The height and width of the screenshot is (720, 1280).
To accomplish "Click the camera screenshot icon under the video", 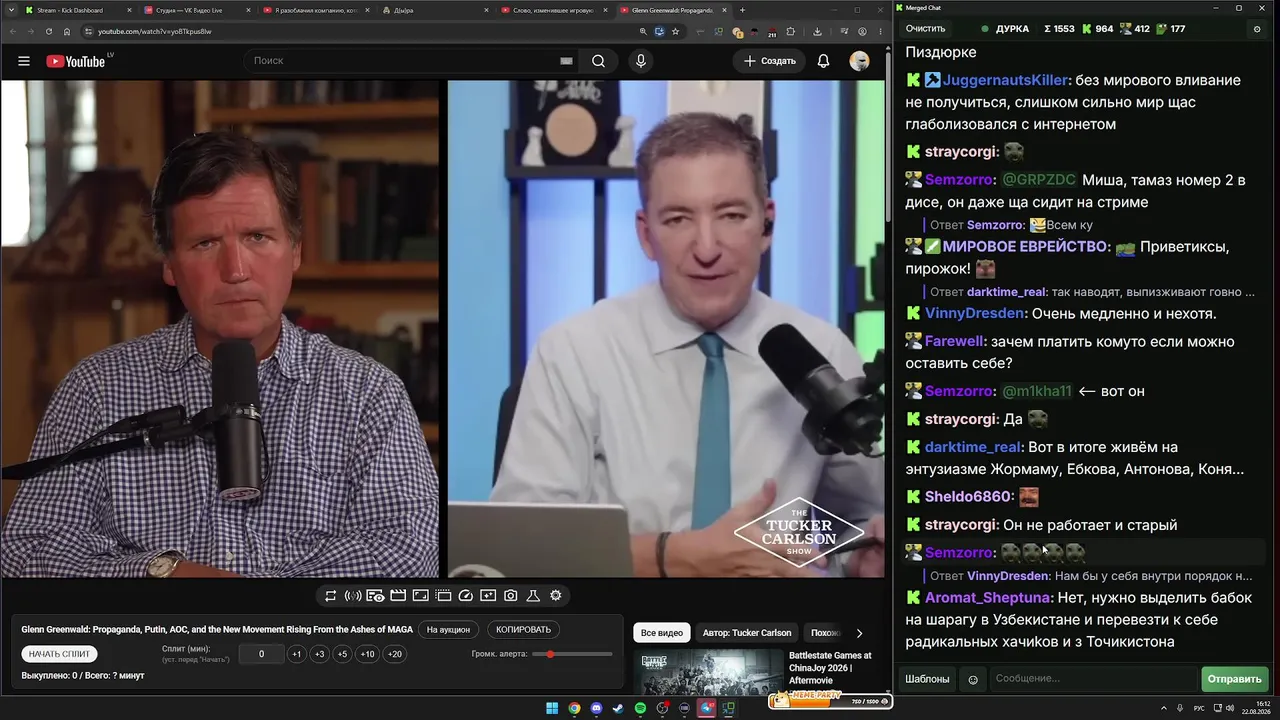I will [511, 596].
